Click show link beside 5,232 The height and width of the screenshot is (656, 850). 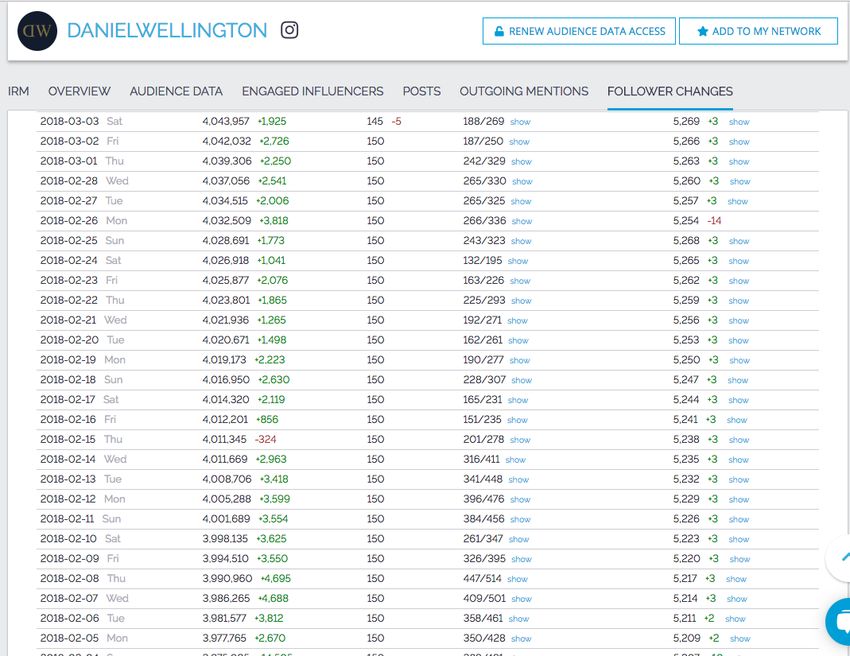[x=739, y=480]
